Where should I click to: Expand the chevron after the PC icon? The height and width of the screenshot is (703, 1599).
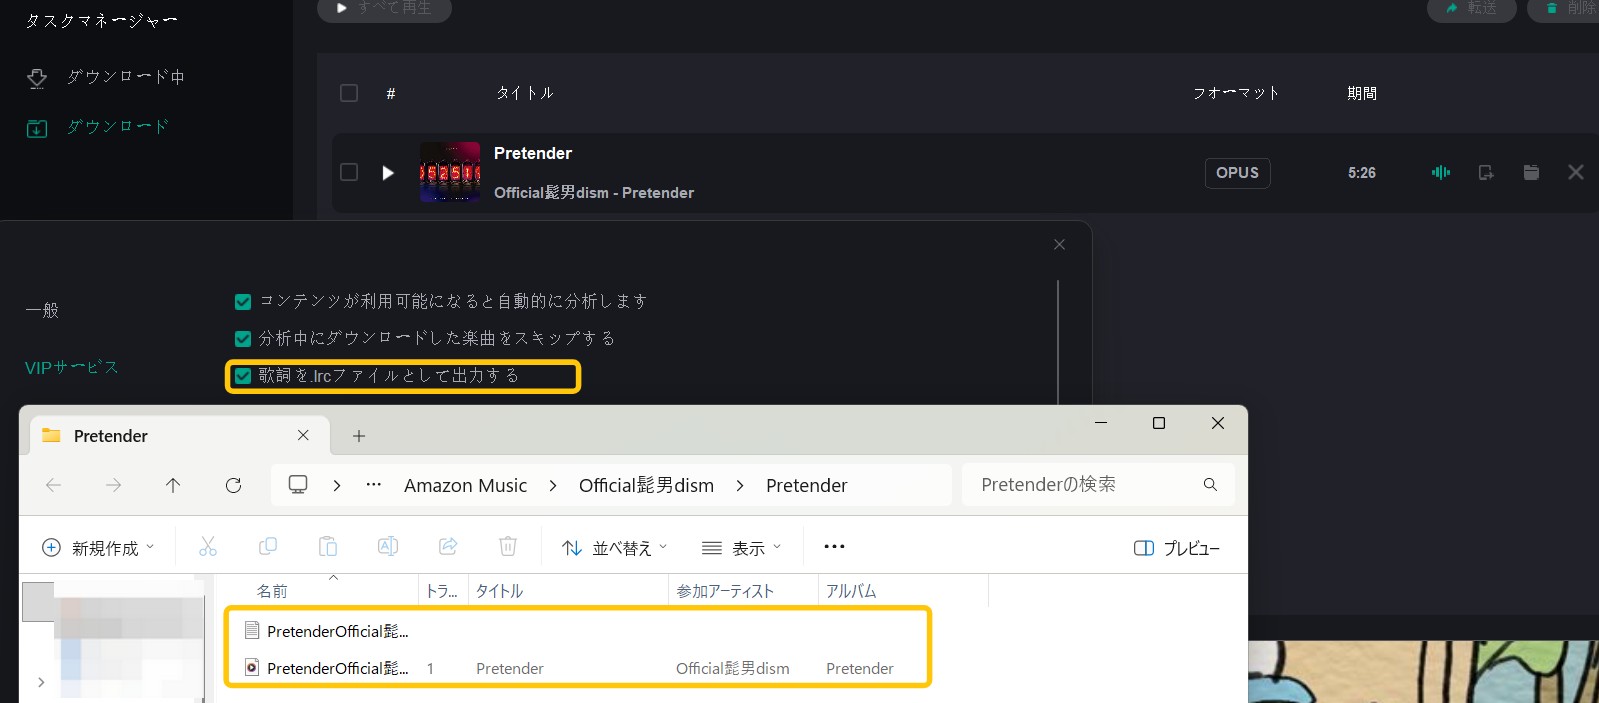click(337, 485)
